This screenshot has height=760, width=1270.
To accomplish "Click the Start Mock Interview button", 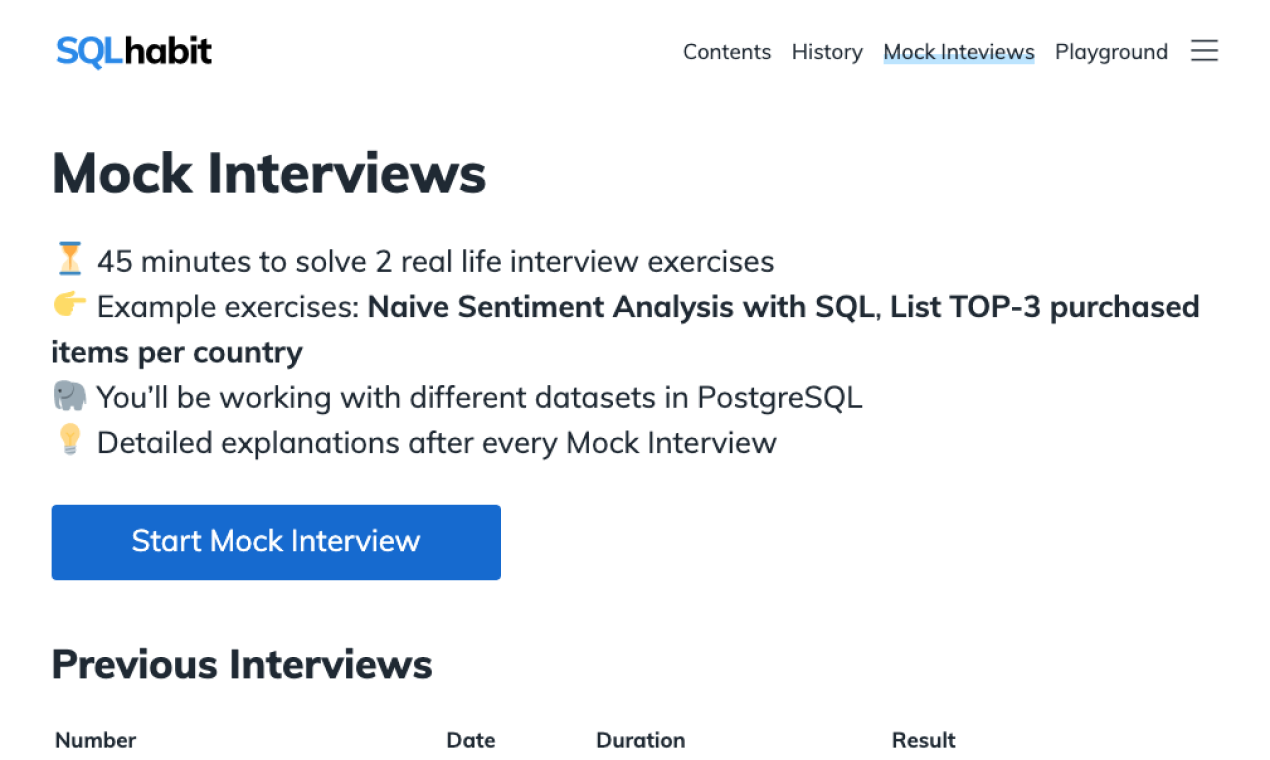I will coord(276,542).
